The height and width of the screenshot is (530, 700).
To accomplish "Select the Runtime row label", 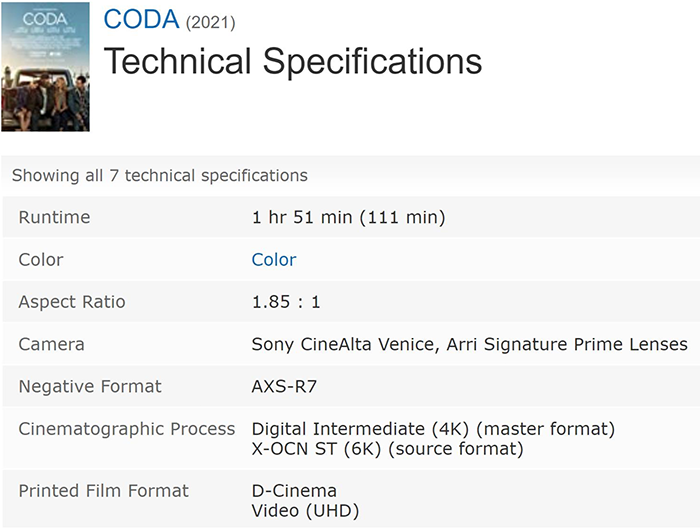I will click(54, 217).
